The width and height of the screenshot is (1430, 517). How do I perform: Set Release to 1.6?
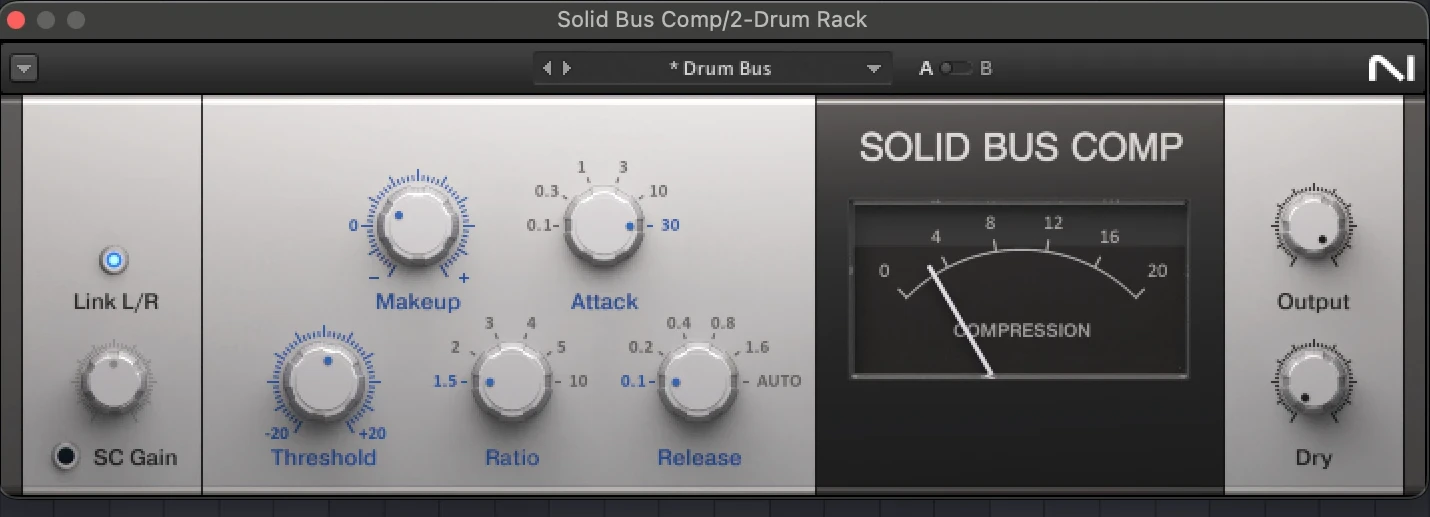[x=757, y=347]
